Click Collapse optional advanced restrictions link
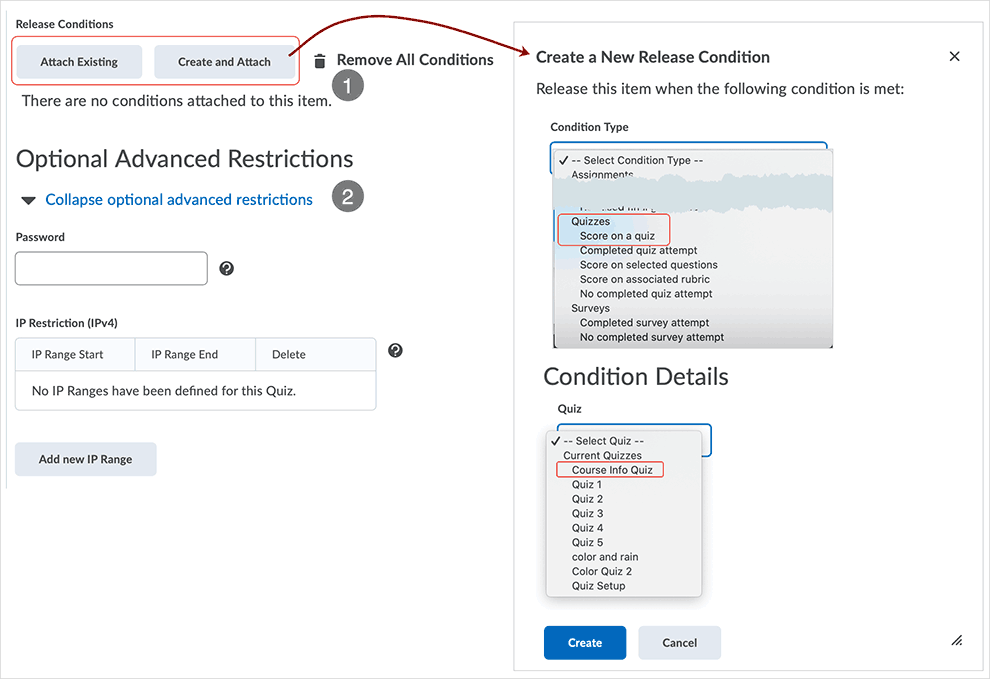Viewport: 990px width, 679px height. tap(179, 200)
